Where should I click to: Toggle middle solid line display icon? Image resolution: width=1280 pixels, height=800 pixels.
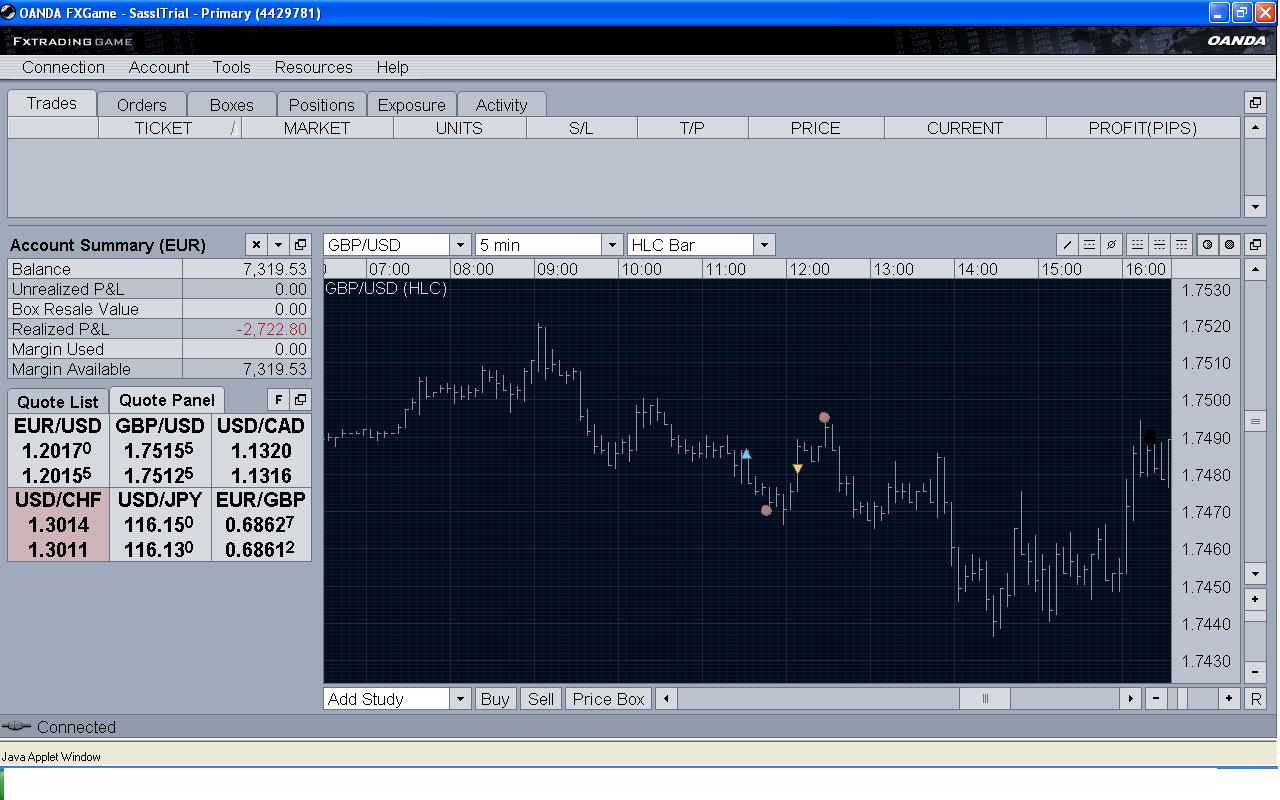pos(1159,245)
